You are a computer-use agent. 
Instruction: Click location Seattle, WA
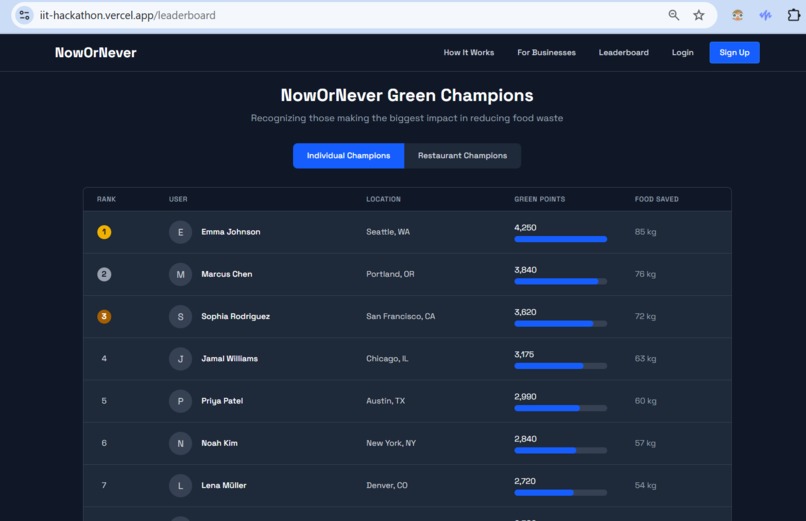(x=388, y=232)
